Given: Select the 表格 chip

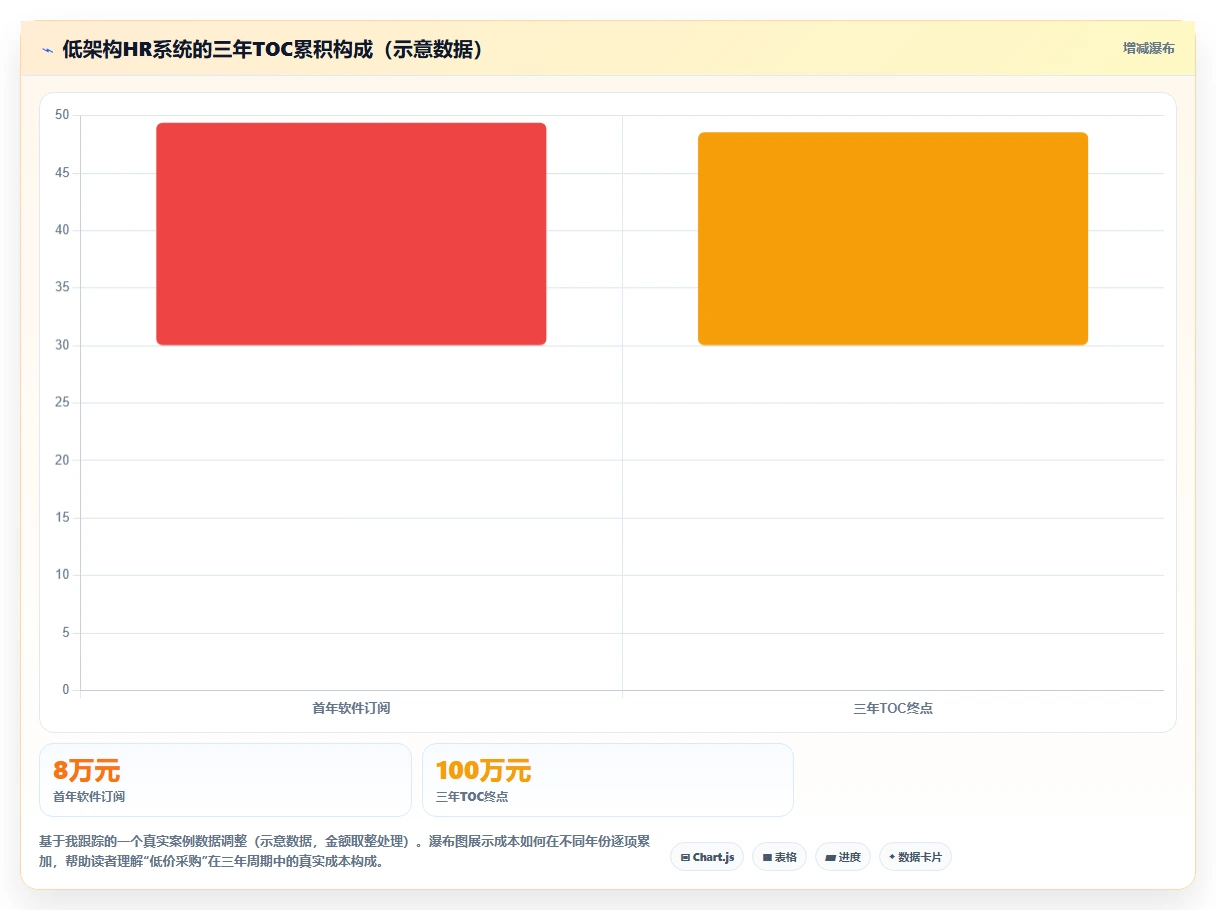Looking at the screenshot, I should click(779, 857).
